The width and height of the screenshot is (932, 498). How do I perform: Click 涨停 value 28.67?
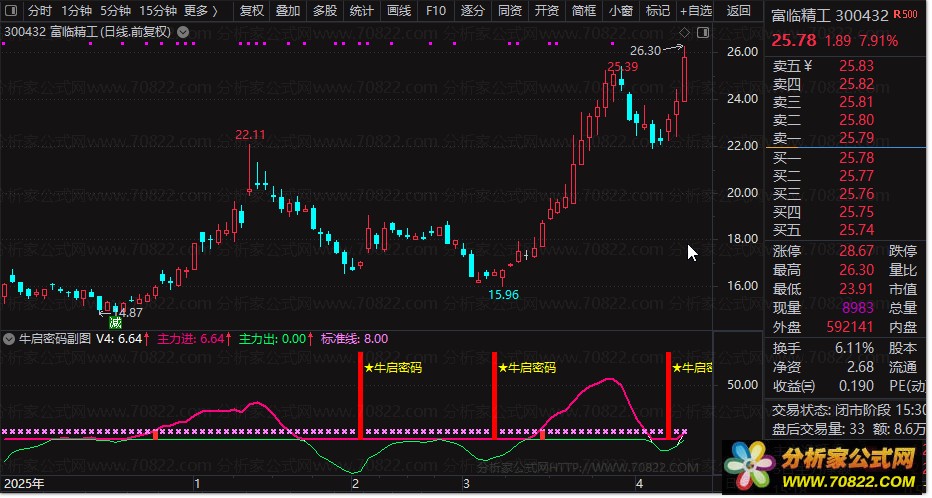pos(857,251)
